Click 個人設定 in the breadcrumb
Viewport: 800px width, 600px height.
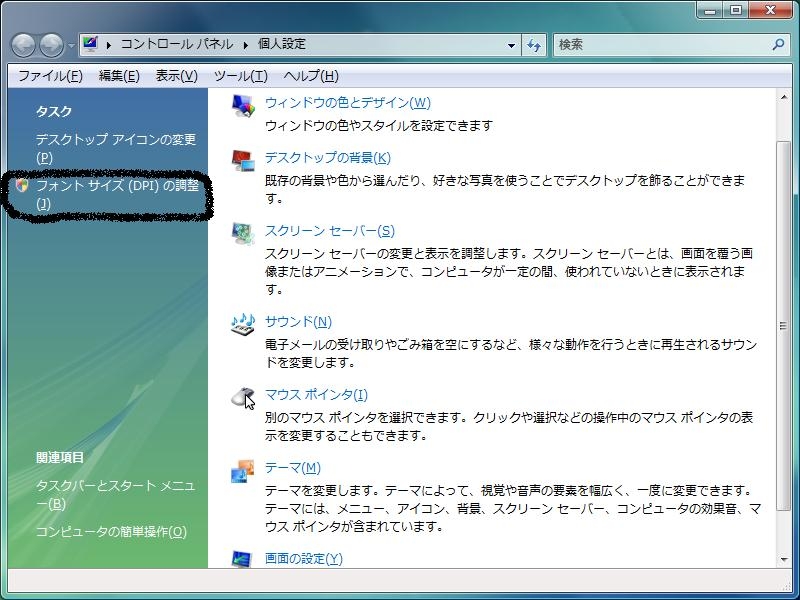coord(282,44)
